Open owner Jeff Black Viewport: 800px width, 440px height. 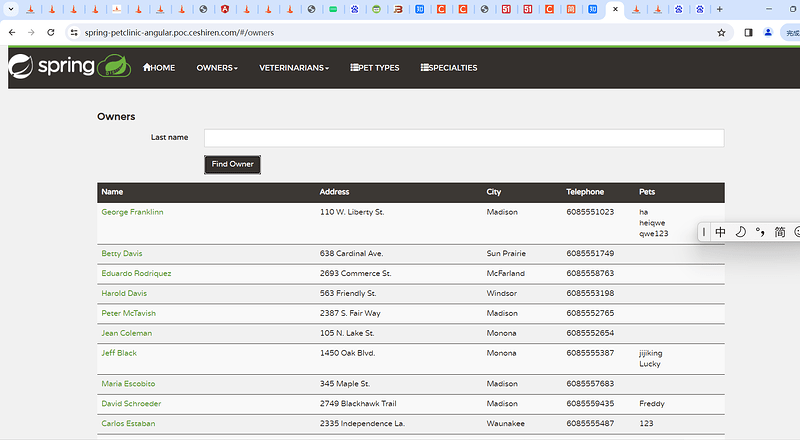(119, 353)
